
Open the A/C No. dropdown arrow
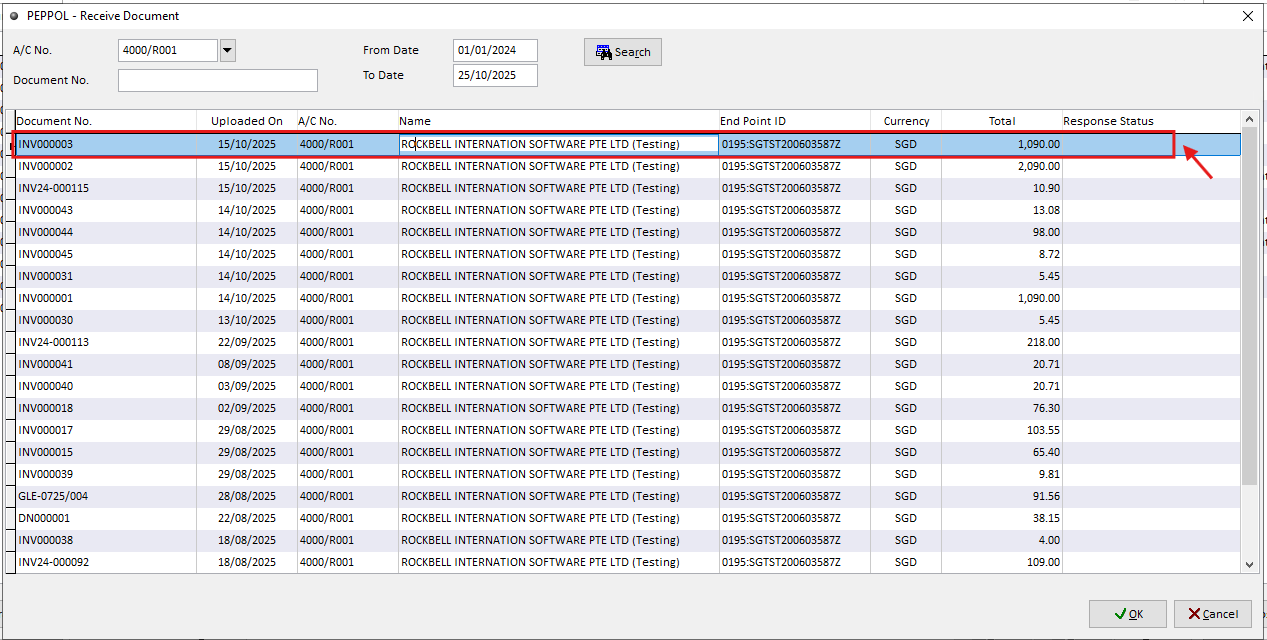point(227,50)
